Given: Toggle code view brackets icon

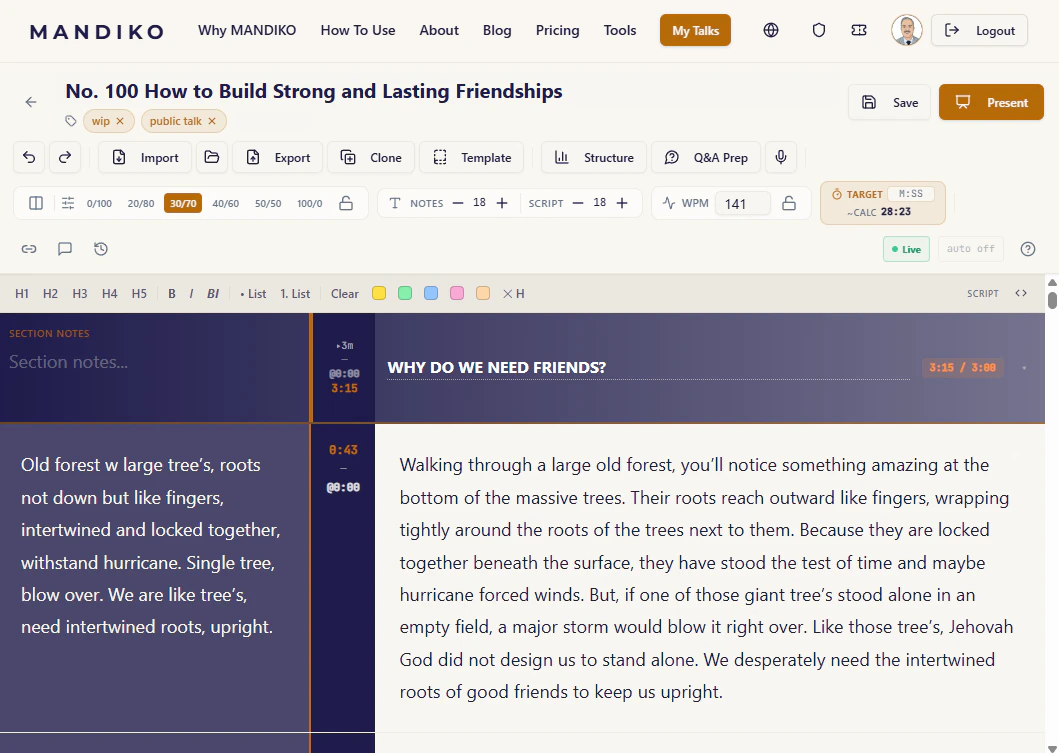Looking at the screenshot, I should click(x=1021, y=293).
